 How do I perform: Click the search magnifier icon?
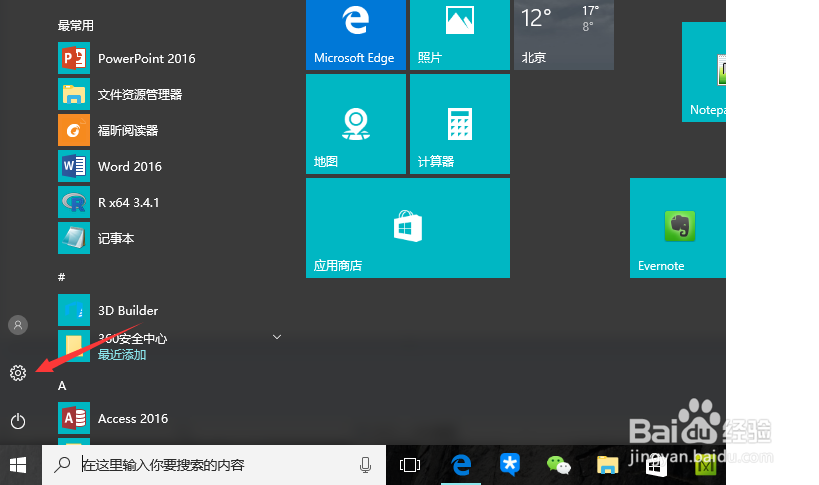(62, 464)
